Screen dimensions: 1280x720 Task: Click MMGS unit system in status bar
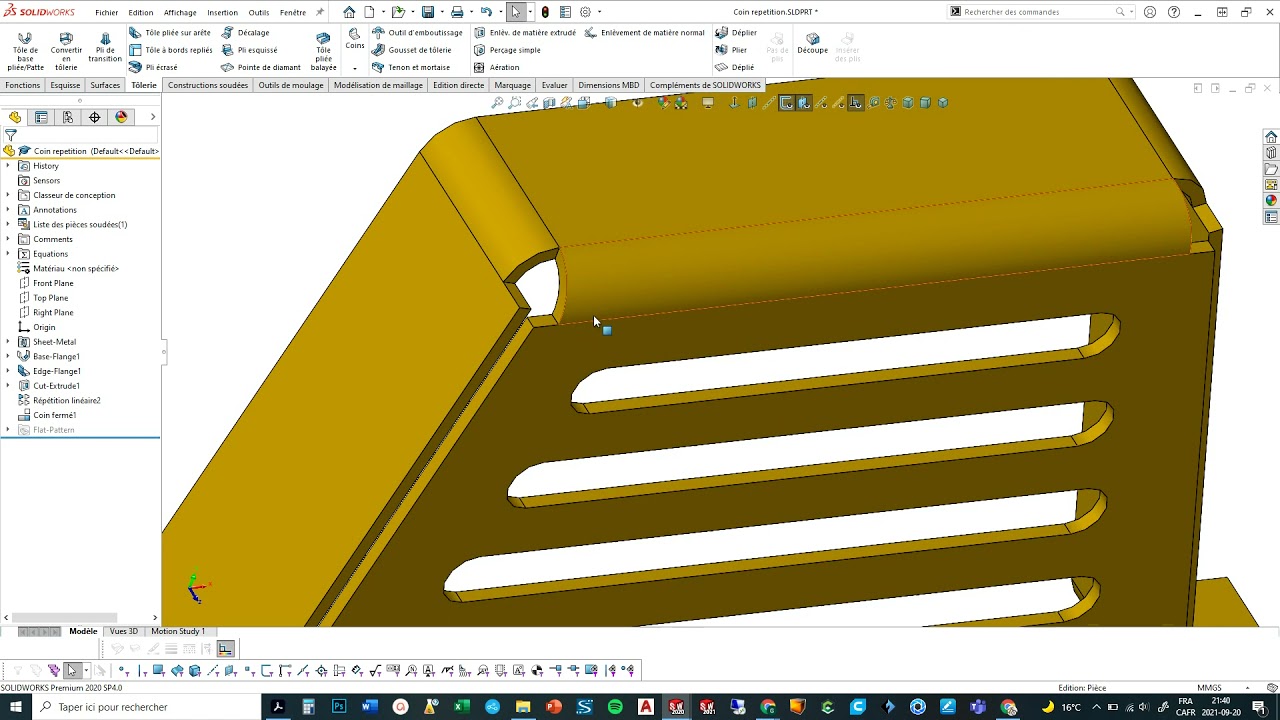tap(1209, 688)
